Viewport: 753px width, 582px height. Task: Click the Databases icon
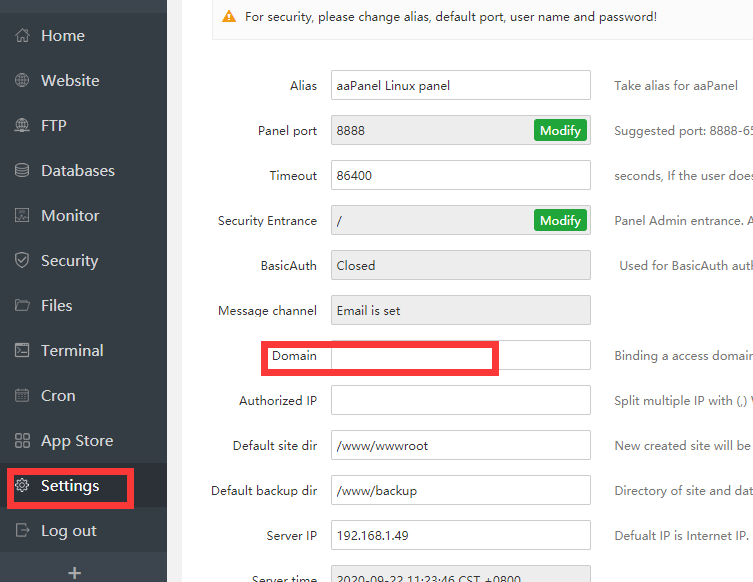[x=22, y=171]
